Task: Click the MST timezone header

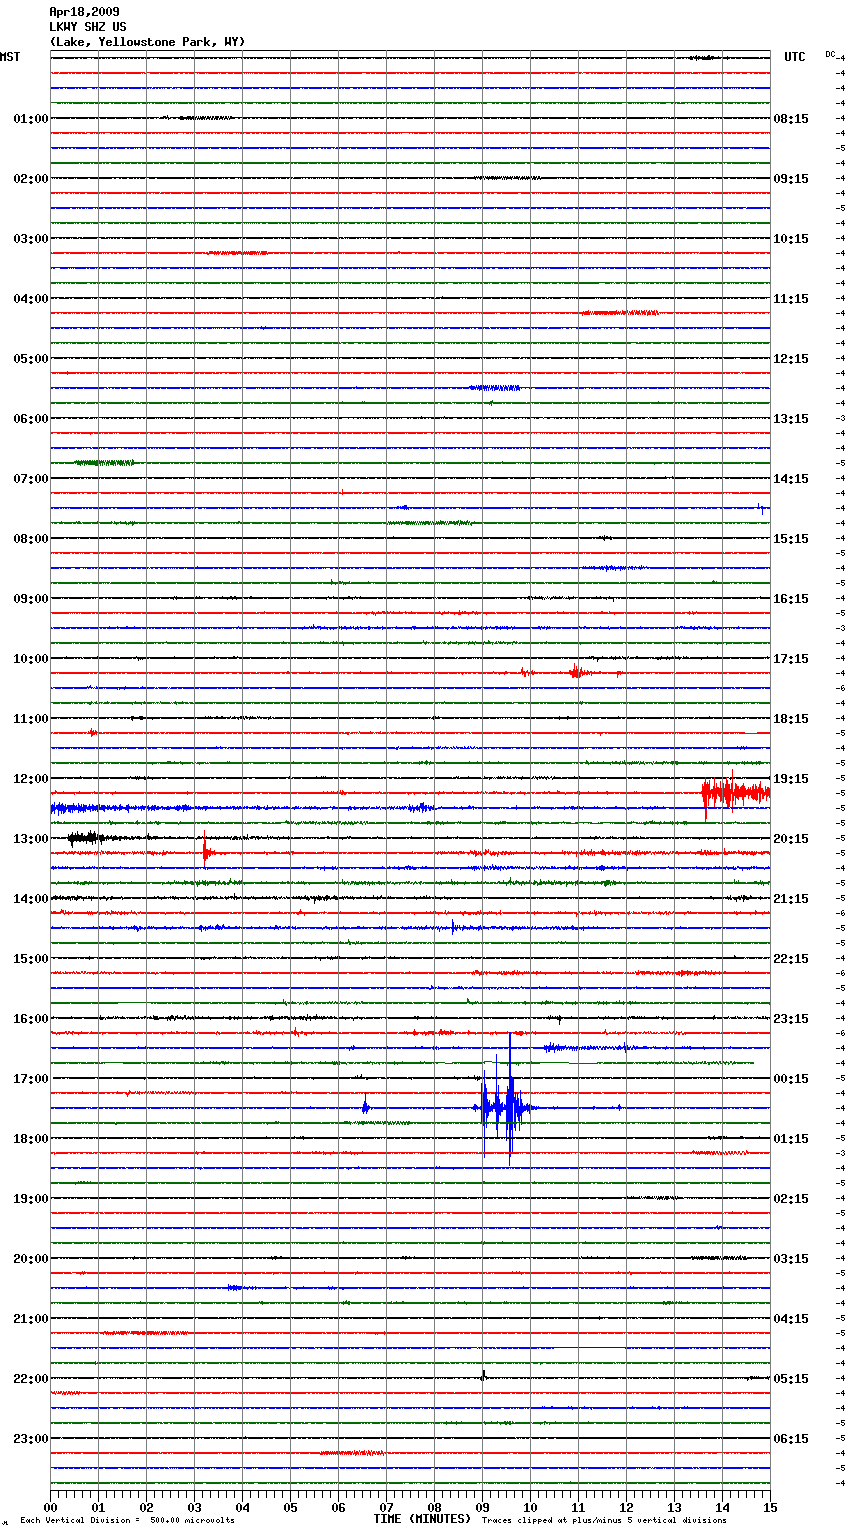Action: coord(10,57)
